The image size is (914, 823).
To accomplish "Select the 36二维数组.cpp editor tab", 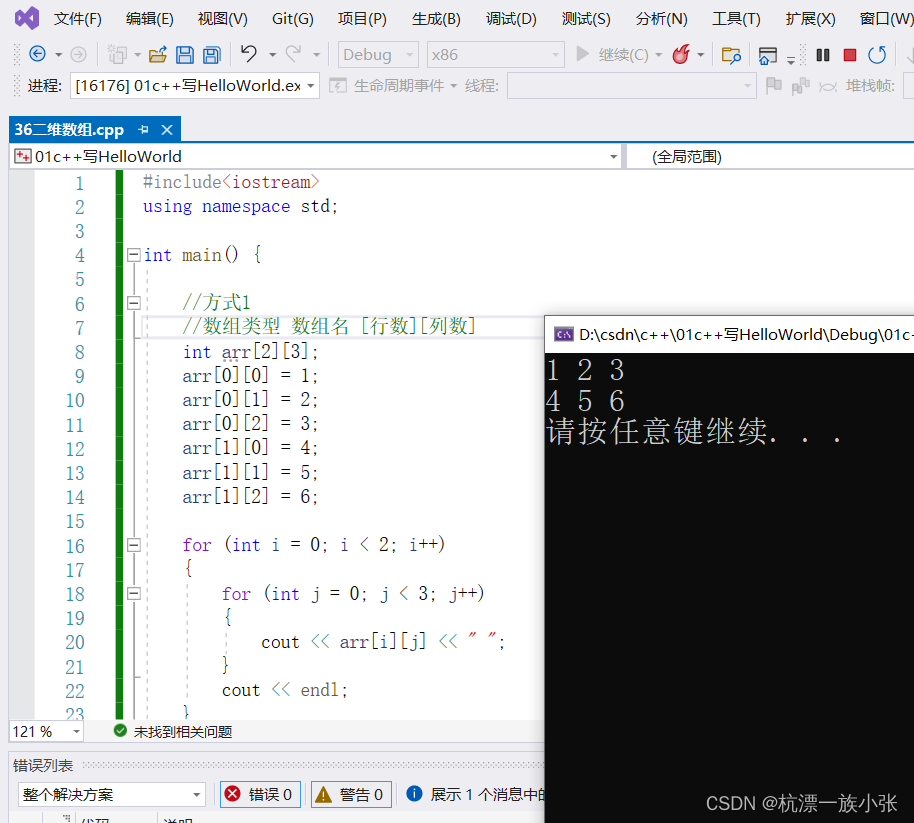I will pos(69,129).
